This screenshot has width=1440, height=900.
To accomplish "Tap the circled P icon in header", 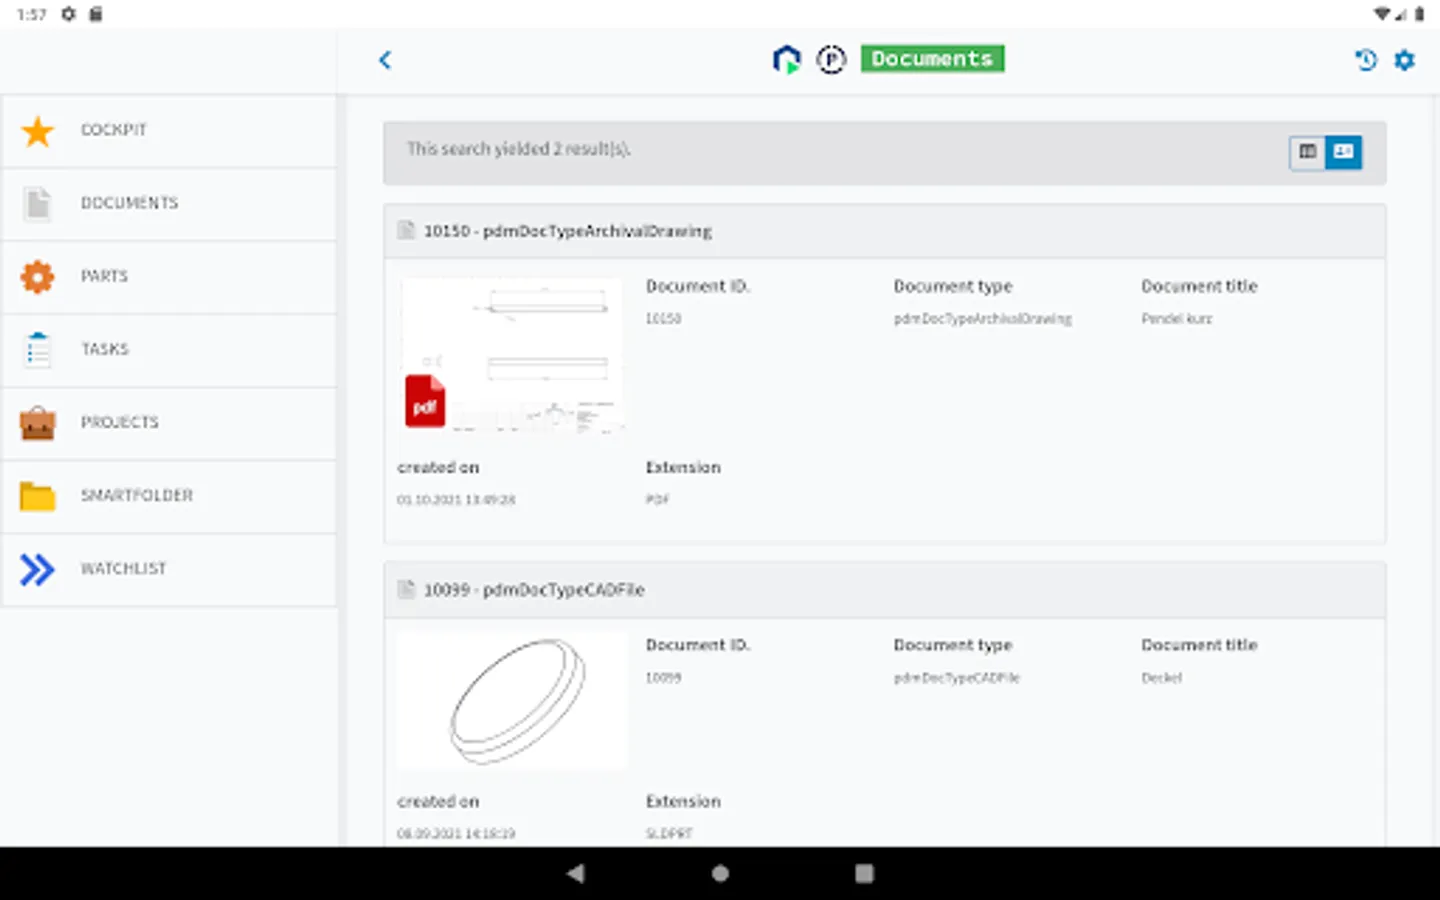I will (831, 60).
